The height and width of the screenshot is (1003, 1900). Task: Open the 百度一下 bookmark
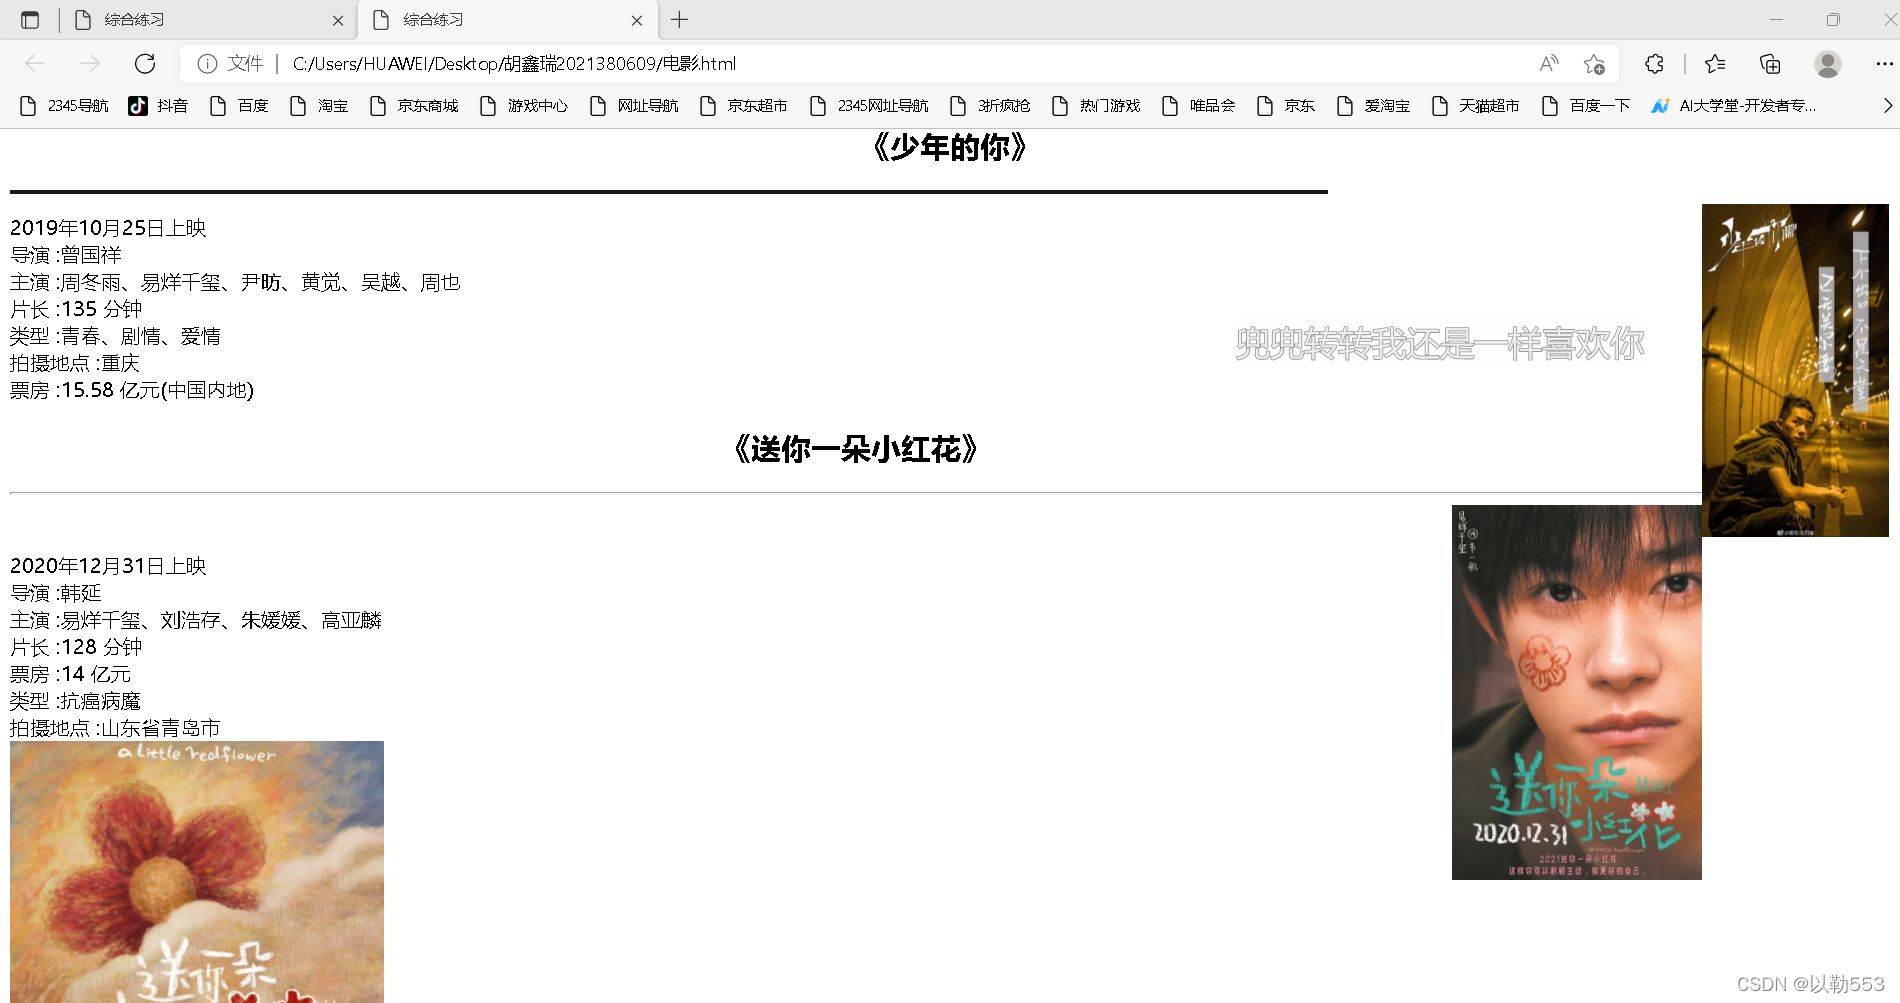(1586, 106)
